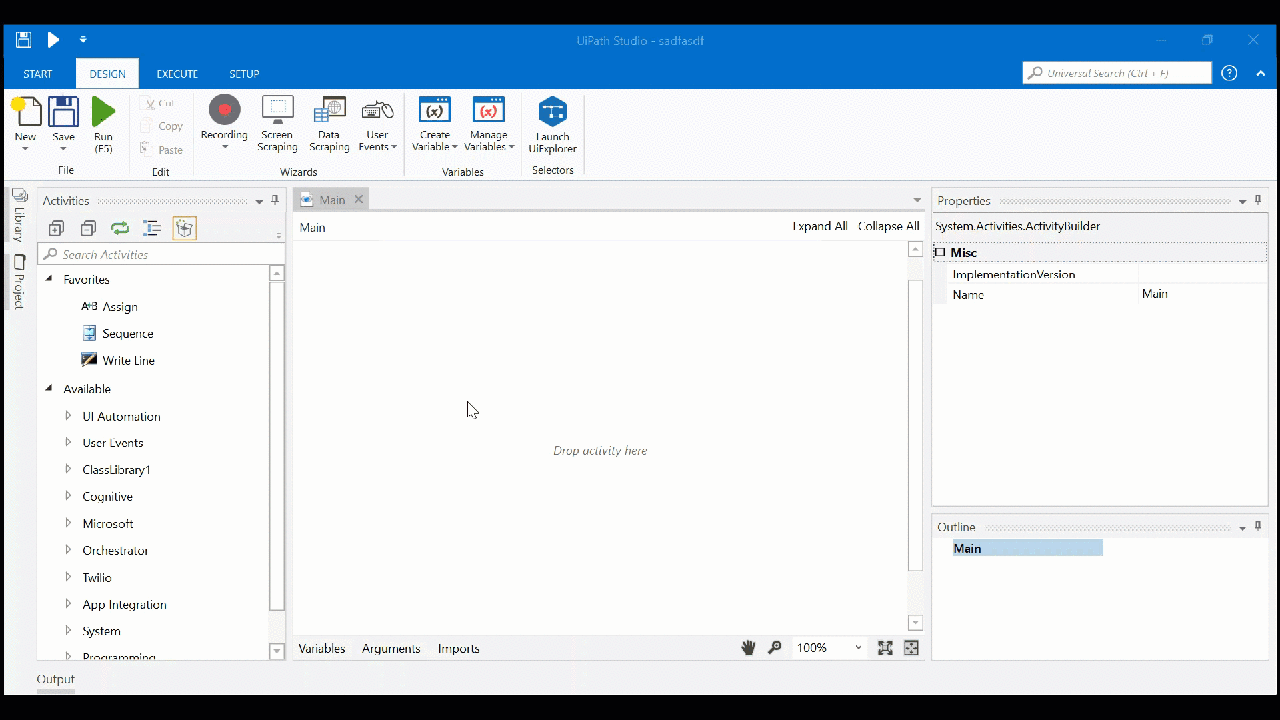Open the Help question mark icon
Screen dimensions: 1280x720
pos(1230,73)
